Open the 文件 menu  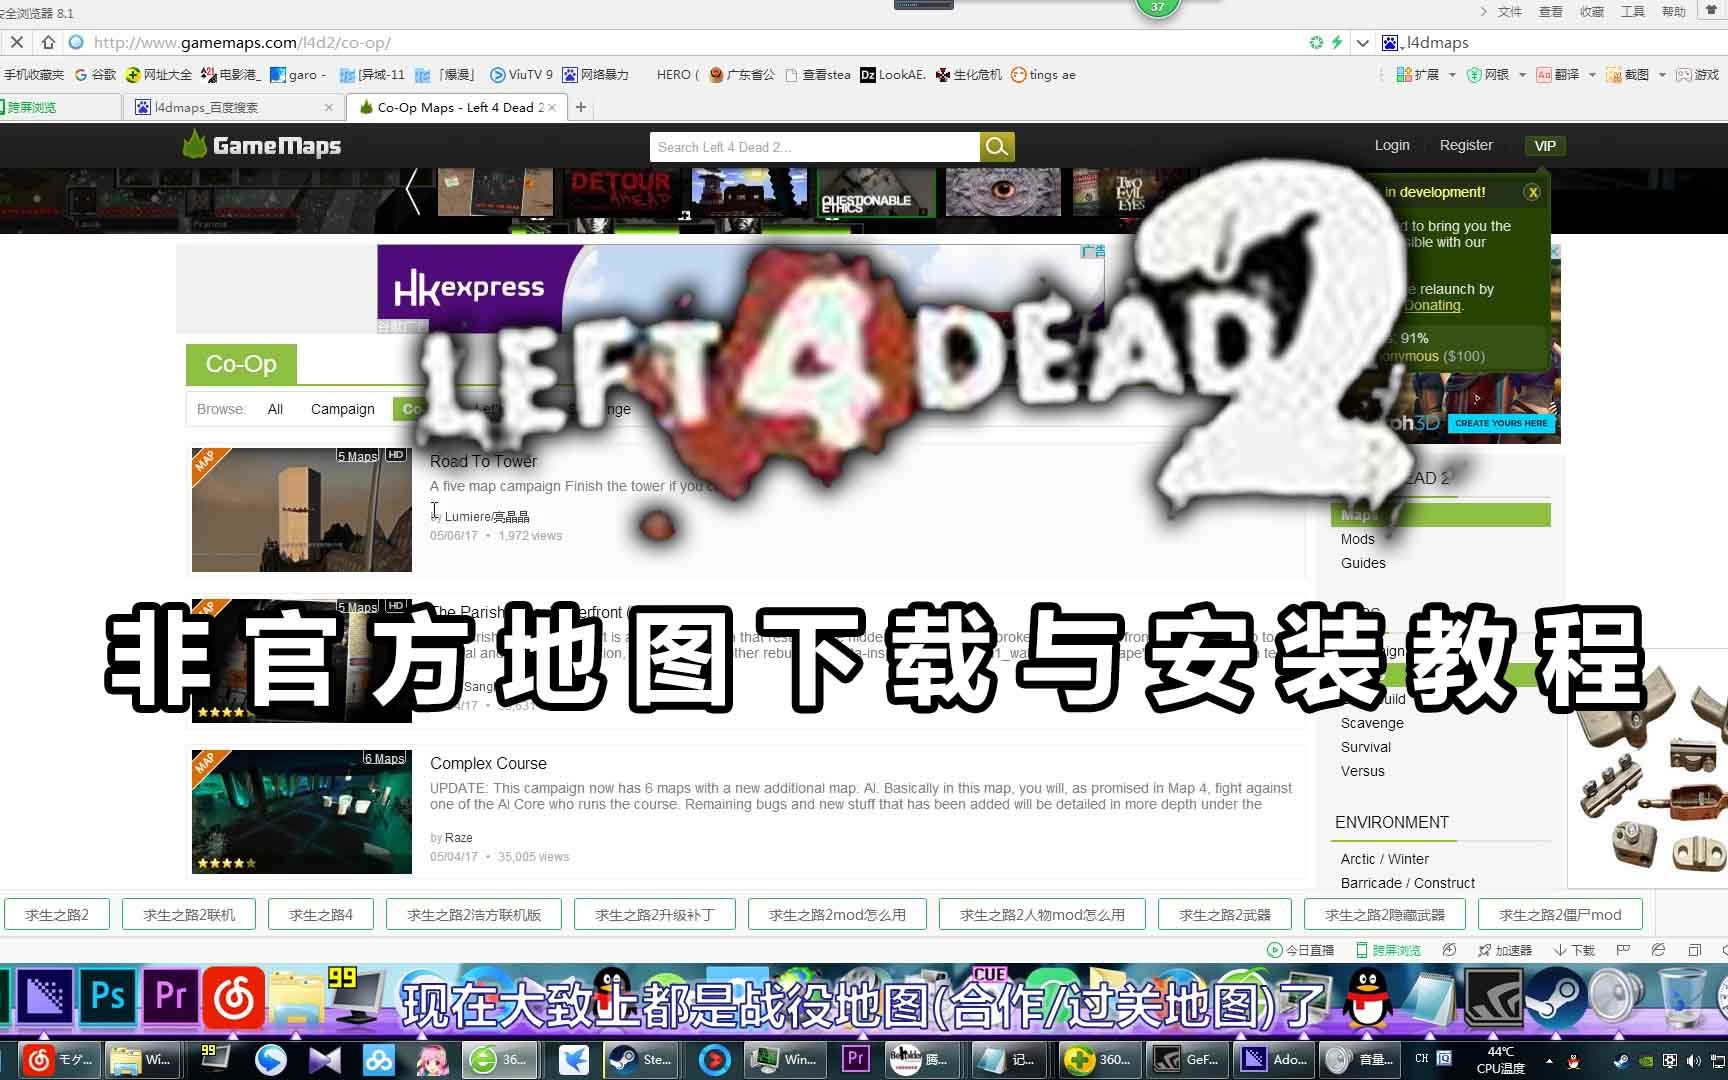click(x=1509, y=12)
